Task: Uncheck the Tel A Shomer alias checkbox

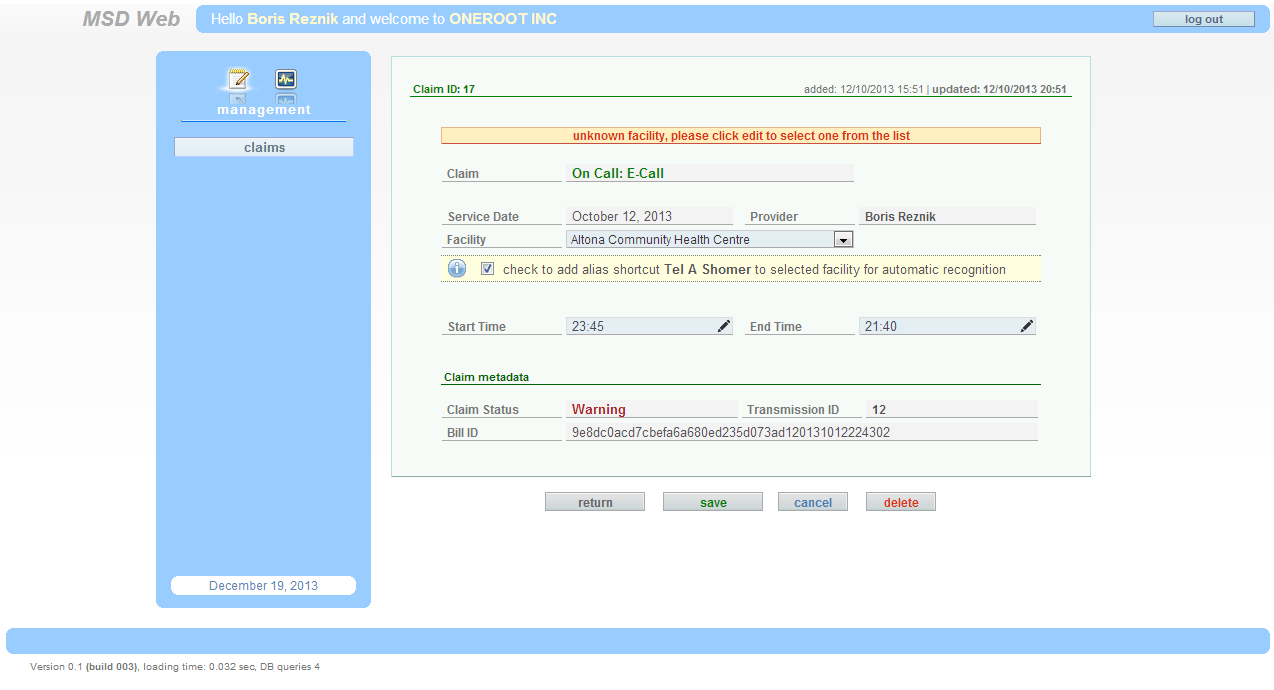Action: (x=487, y=269)
